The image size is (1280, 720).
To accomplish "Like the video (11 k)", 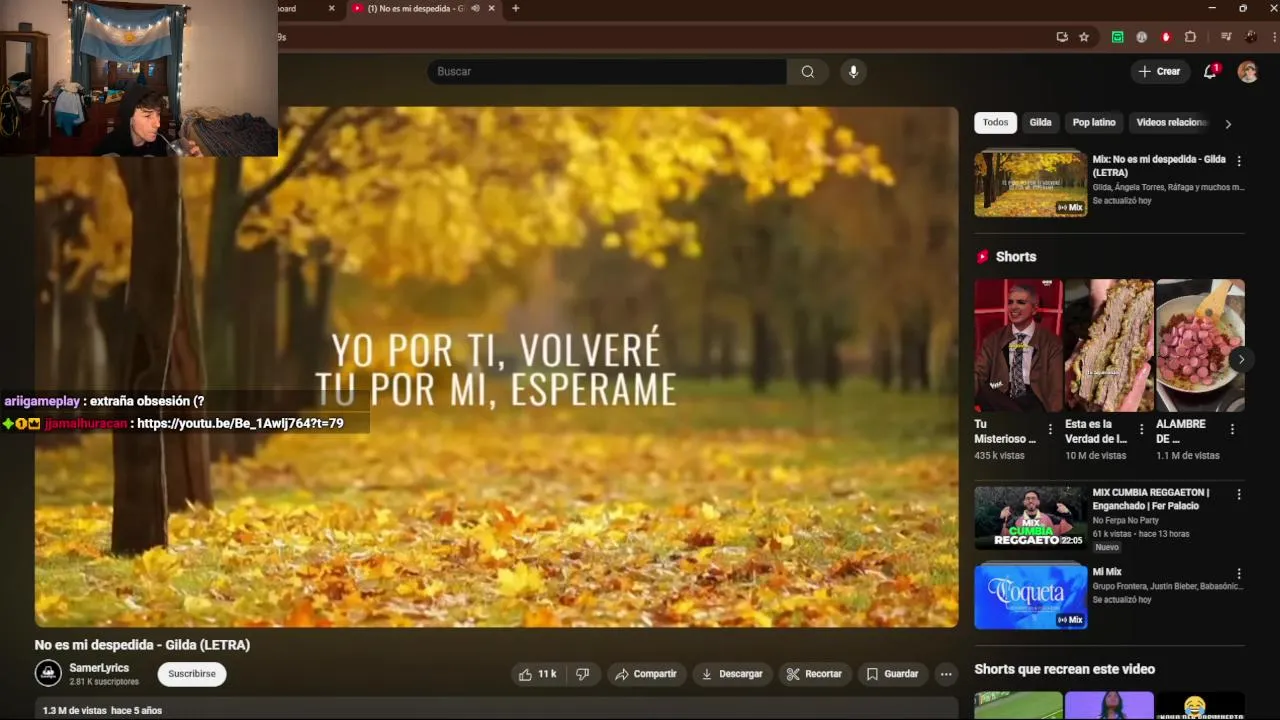I will click(x=537, y=674).
